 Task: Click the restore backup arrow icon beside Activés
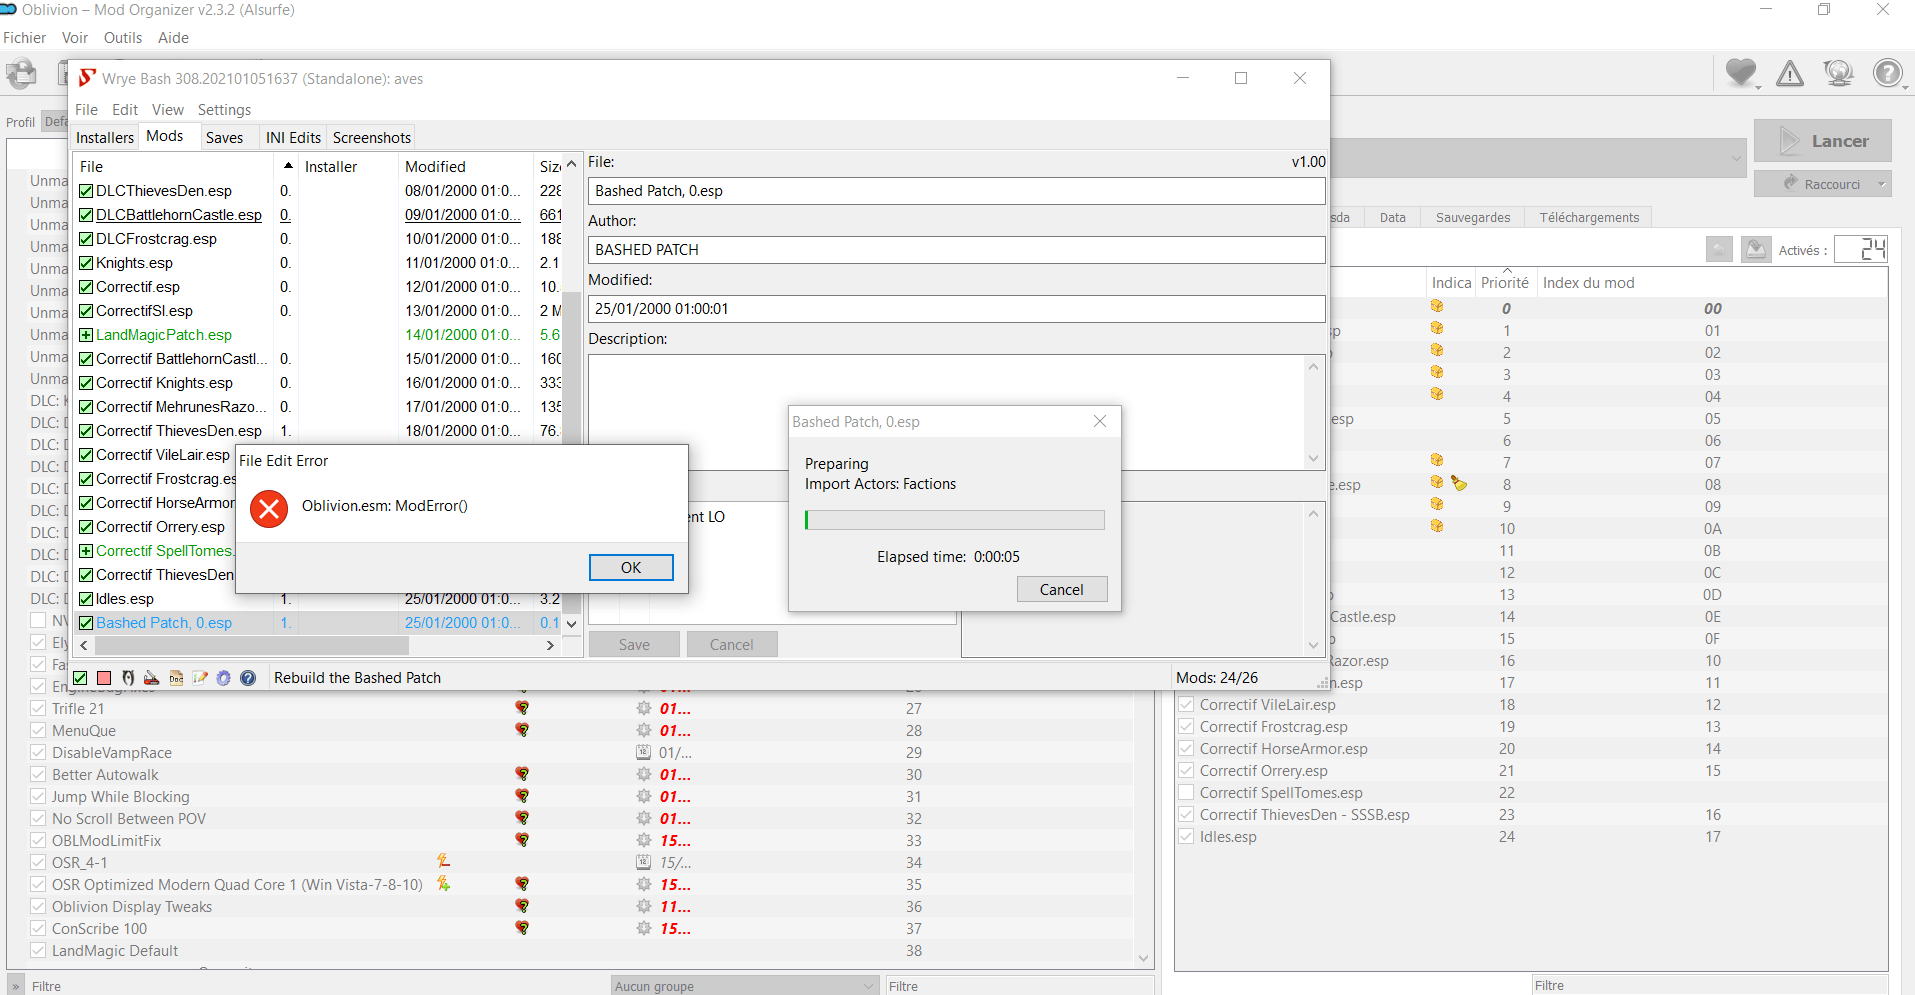pyautogui.click(x=1719, y=250)
